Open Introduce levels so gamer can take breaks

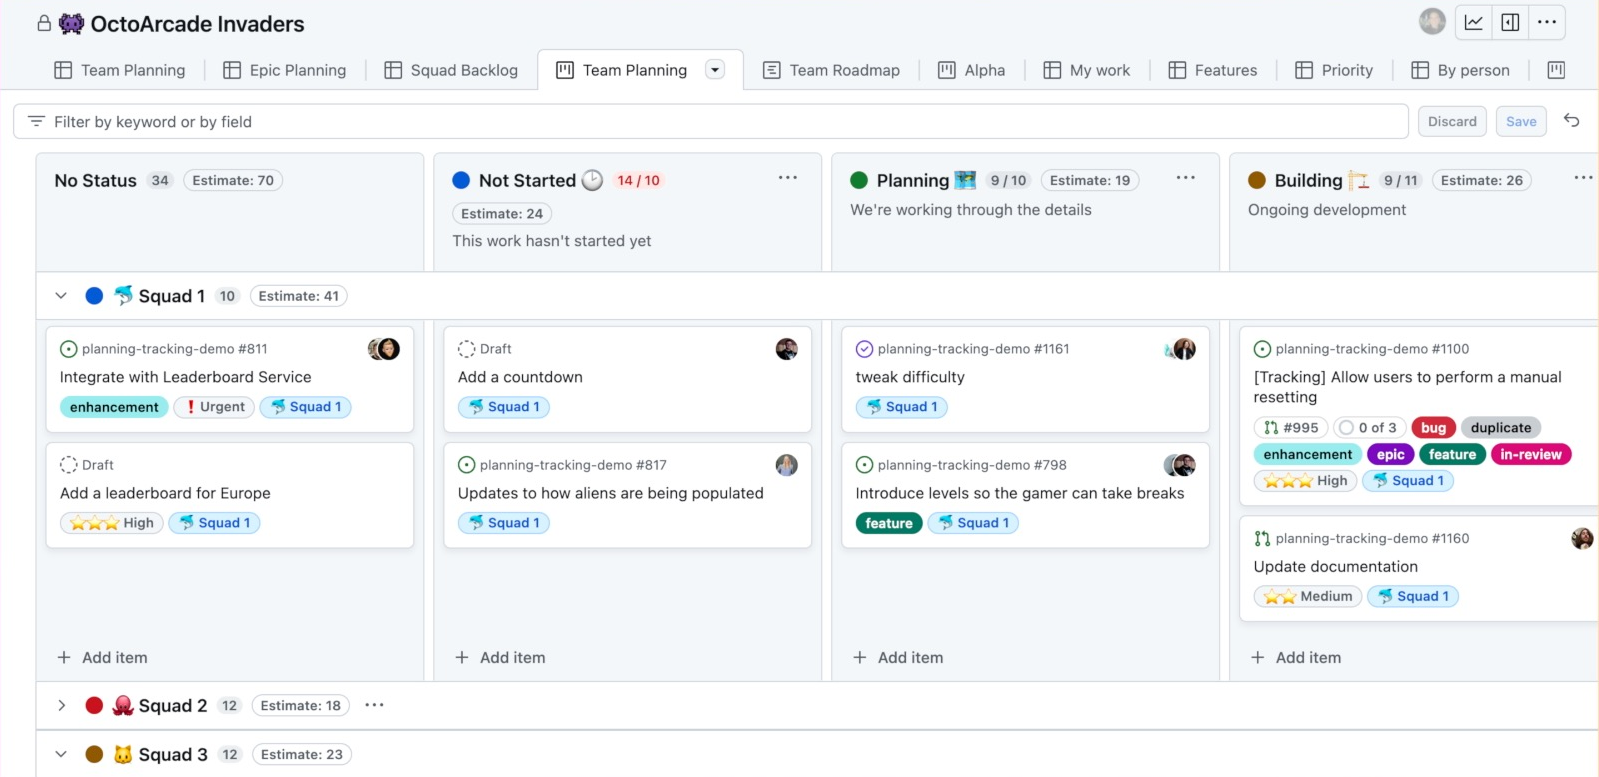point(1019,493)
